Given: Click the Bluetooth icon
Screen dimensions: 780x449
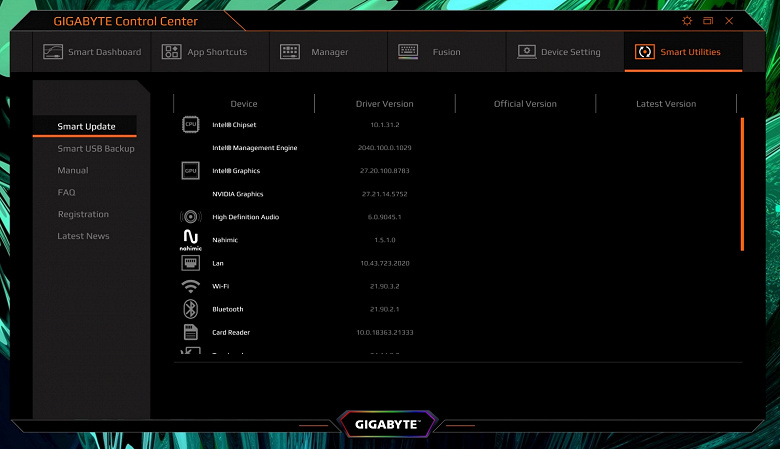Looking at the screenshot, I should (191, 309).
